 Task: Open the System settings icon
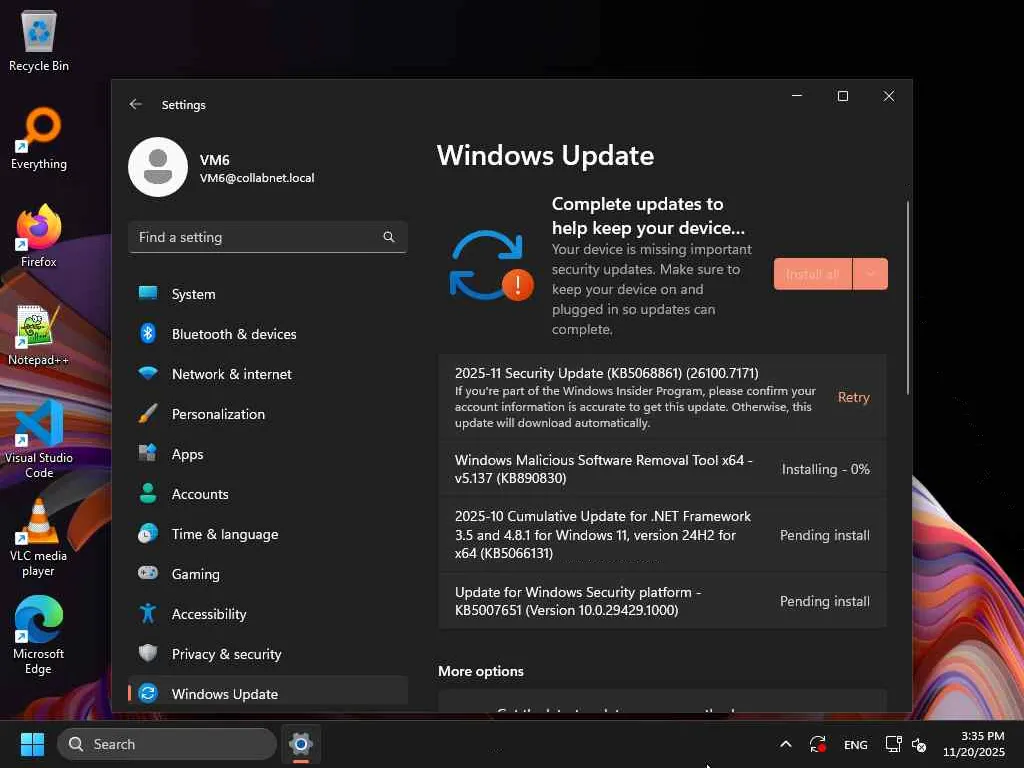(148, 293)
